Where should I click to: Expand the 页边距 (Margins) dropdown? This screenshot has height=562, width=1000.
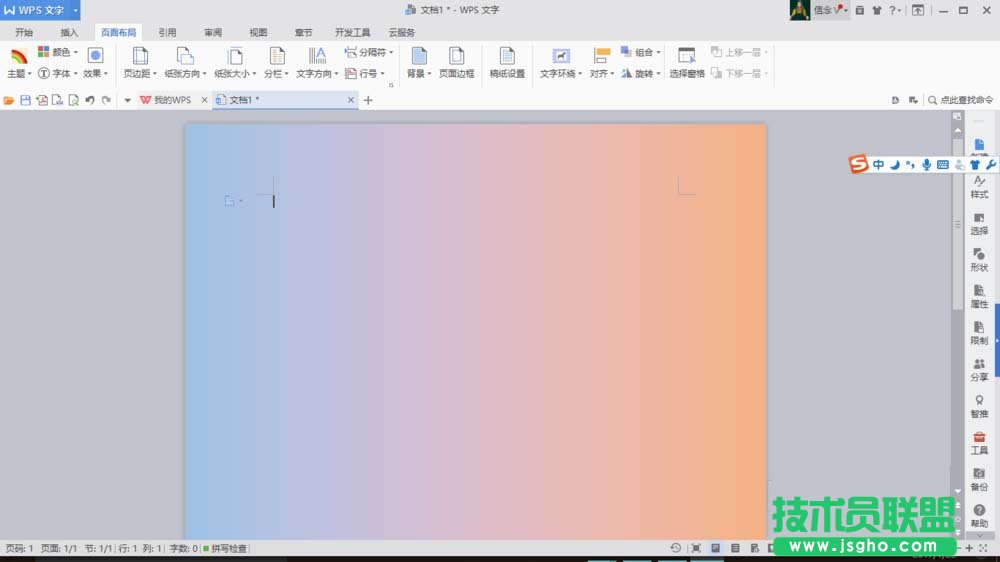pos(141,62)
